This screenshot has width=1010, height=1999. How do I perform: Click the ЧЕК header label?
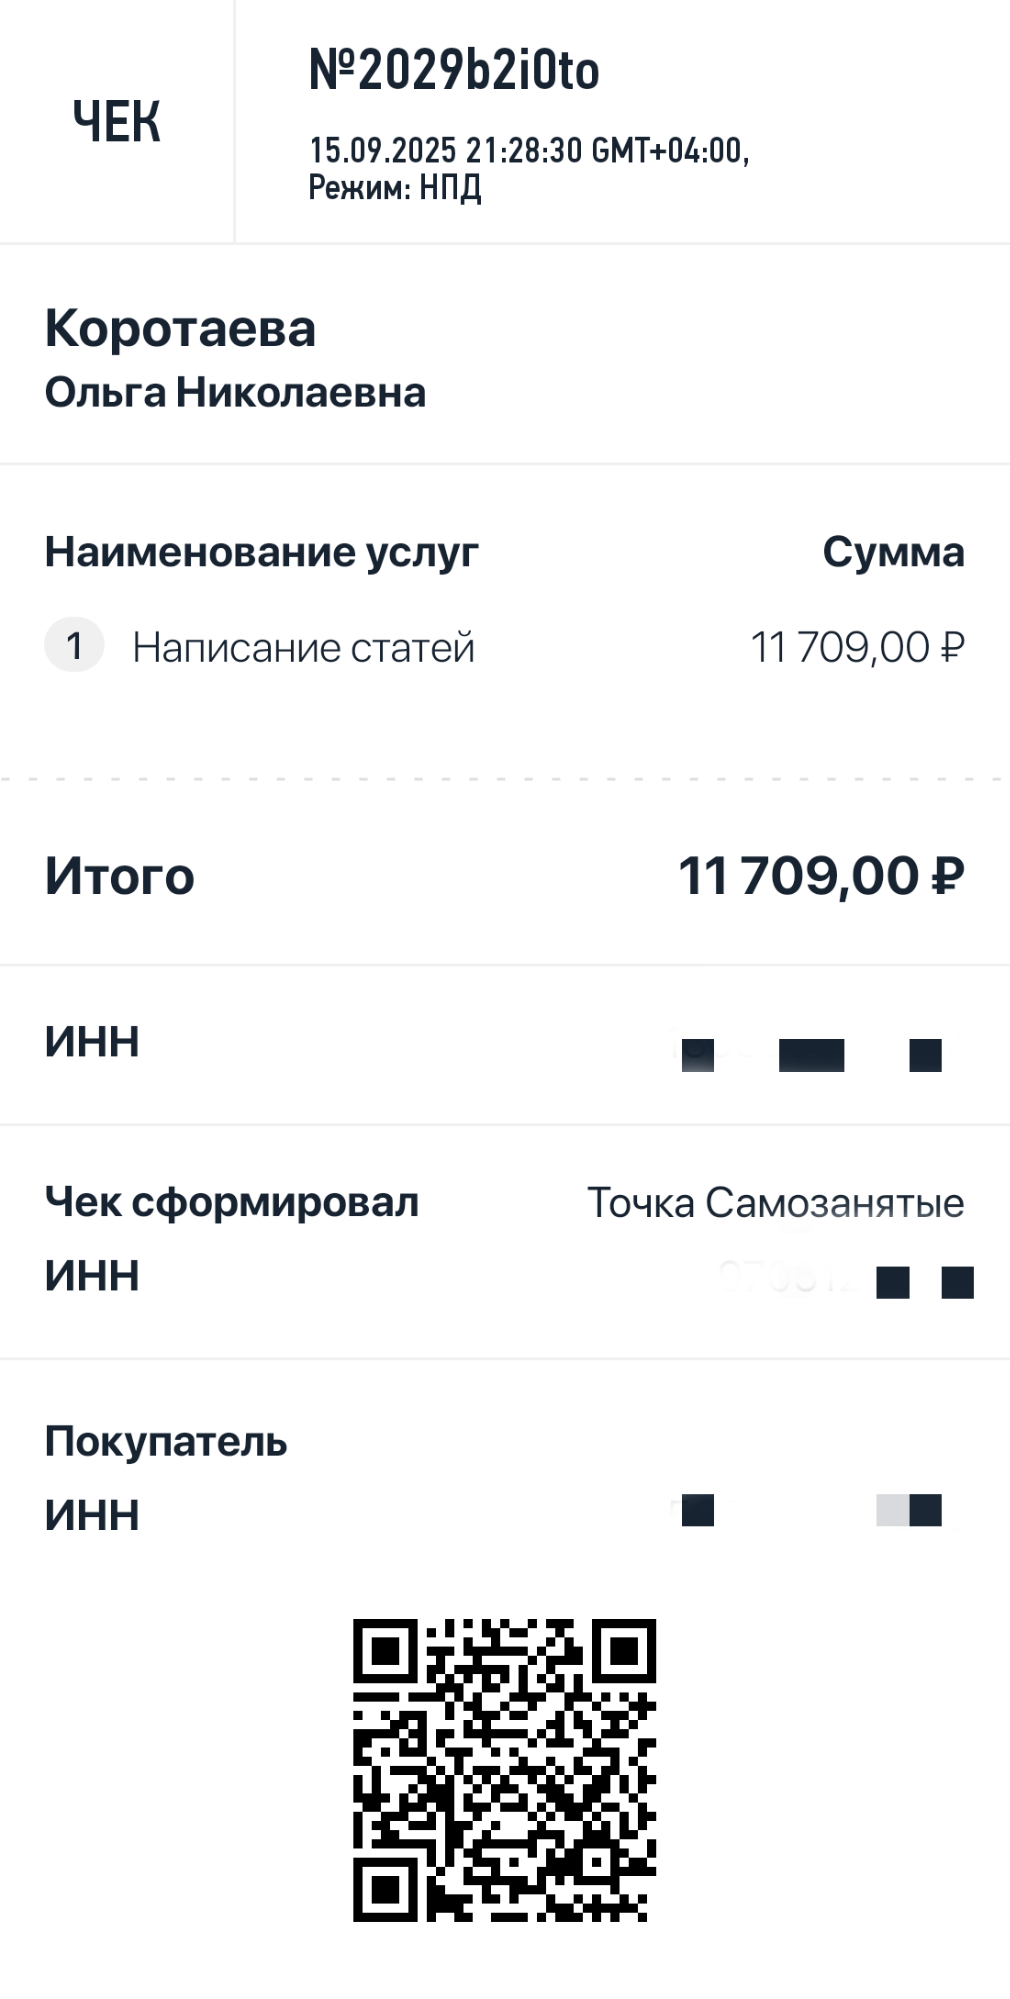116,122
